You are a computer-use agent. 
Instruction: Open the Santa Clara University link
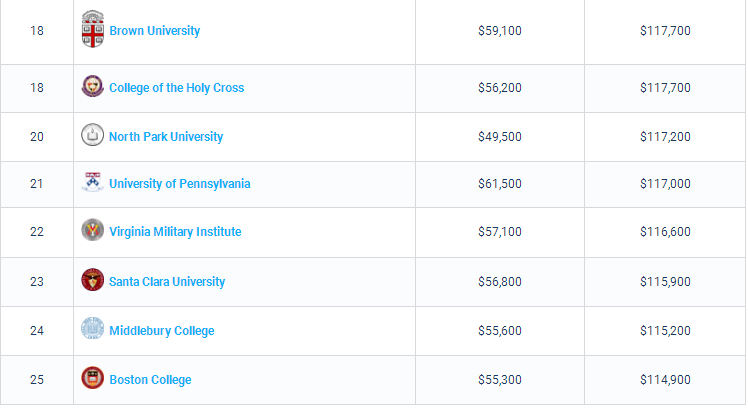[167, 282]
